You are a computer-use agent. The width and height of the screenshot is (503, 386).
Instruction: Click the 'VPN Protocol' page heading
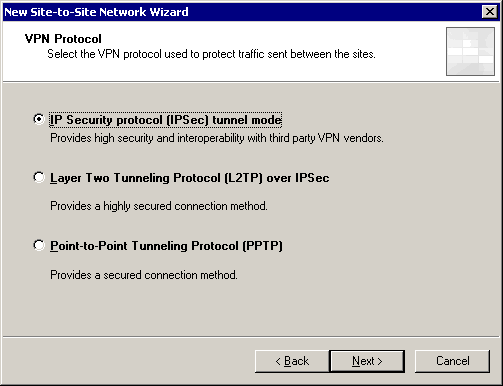(63, 39)
